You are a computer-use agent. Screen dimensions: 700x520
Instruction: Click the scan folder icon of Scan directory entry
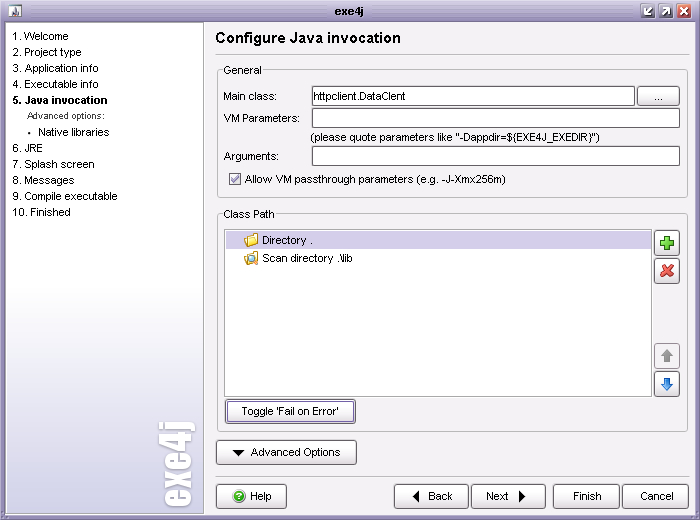click(x=251, y=258)
